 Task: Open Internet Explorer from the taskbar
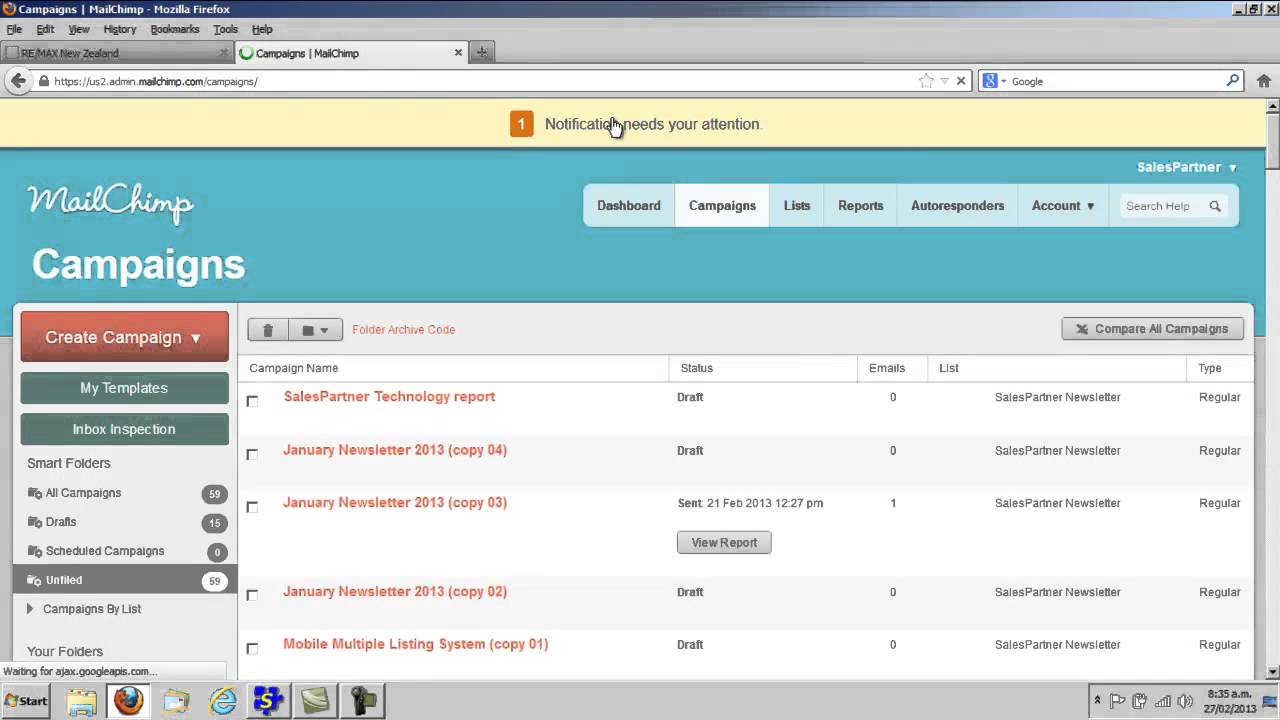coord(223,701)
